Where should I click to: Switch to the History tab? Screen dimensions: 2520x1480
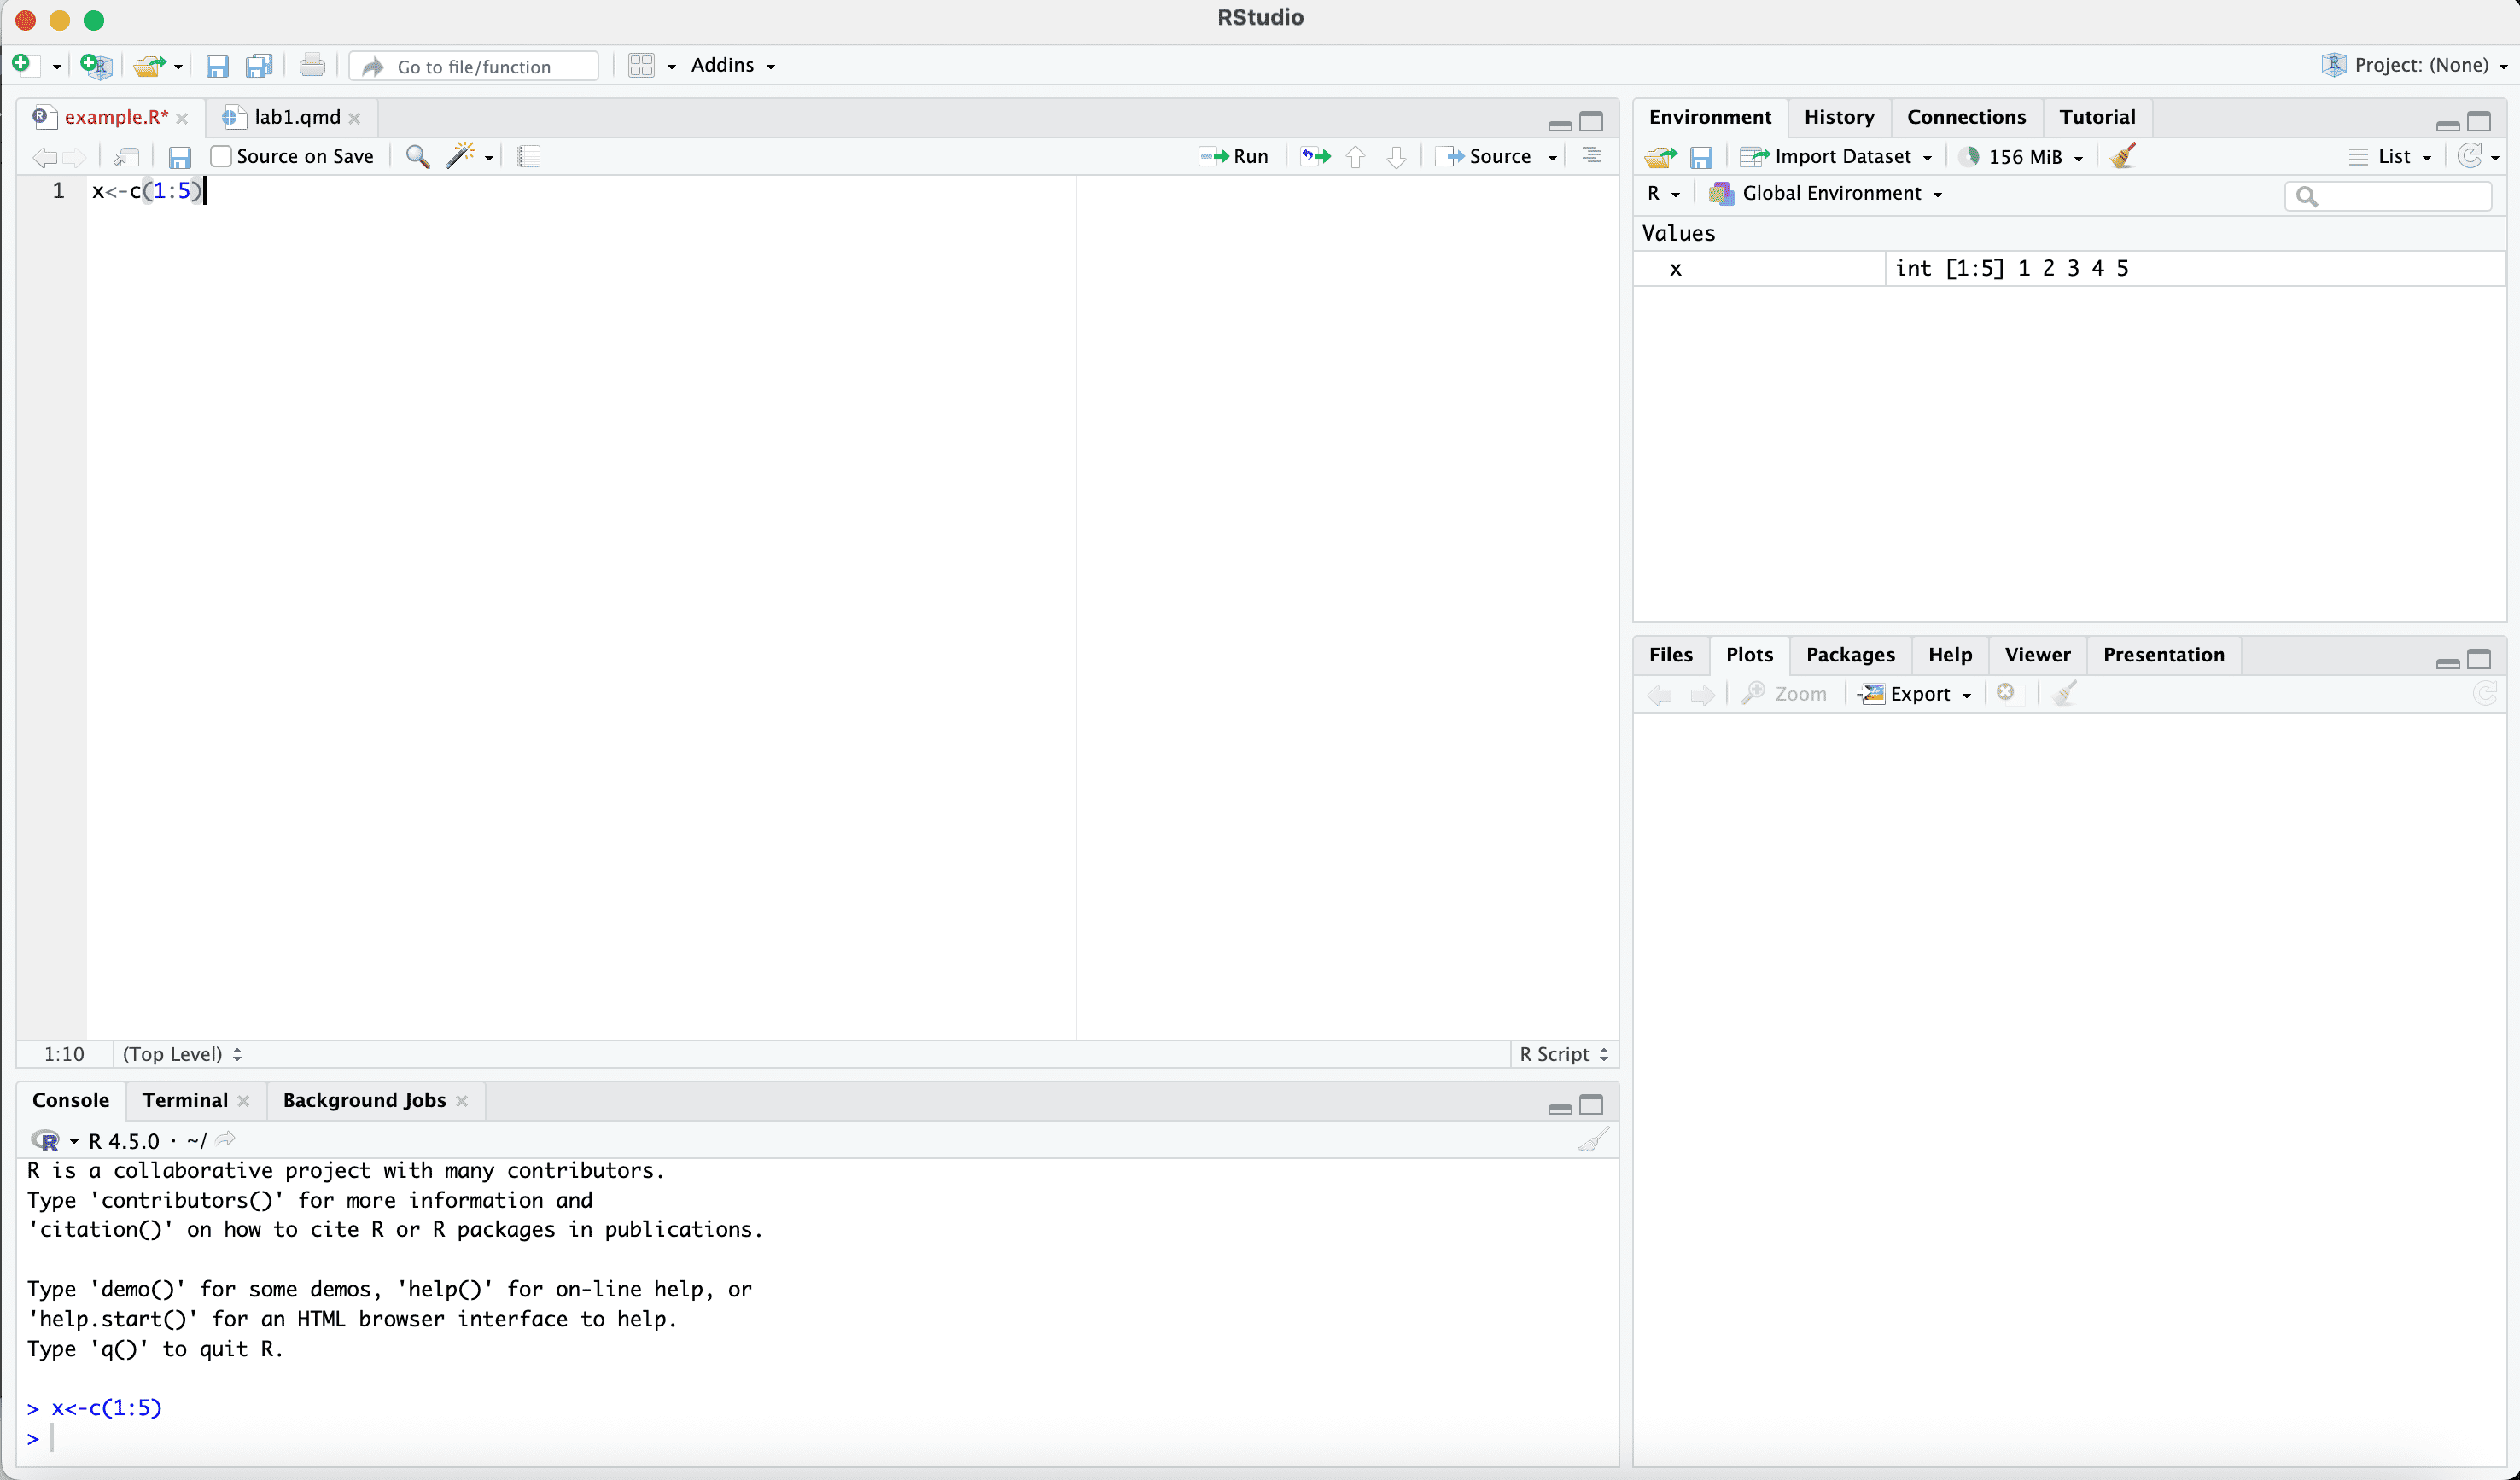coord(1838,117)
